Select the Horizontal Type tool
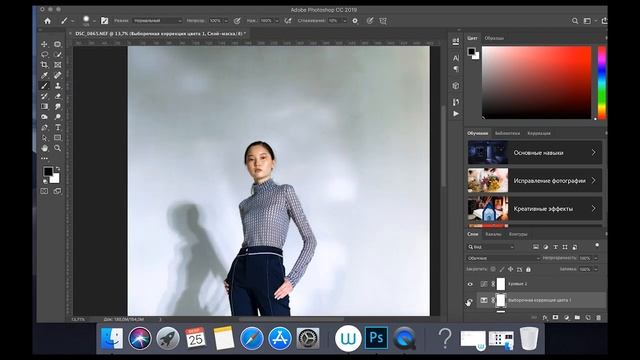The width and height of the screenshot is (640, 360). [58, 127]
